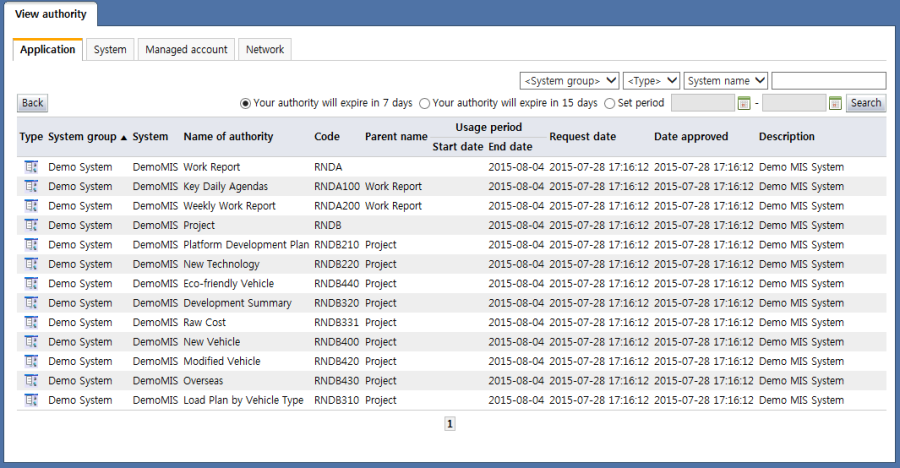The image size is (900, 468).
Task: Click the Back button
Action: pos(33,103)
